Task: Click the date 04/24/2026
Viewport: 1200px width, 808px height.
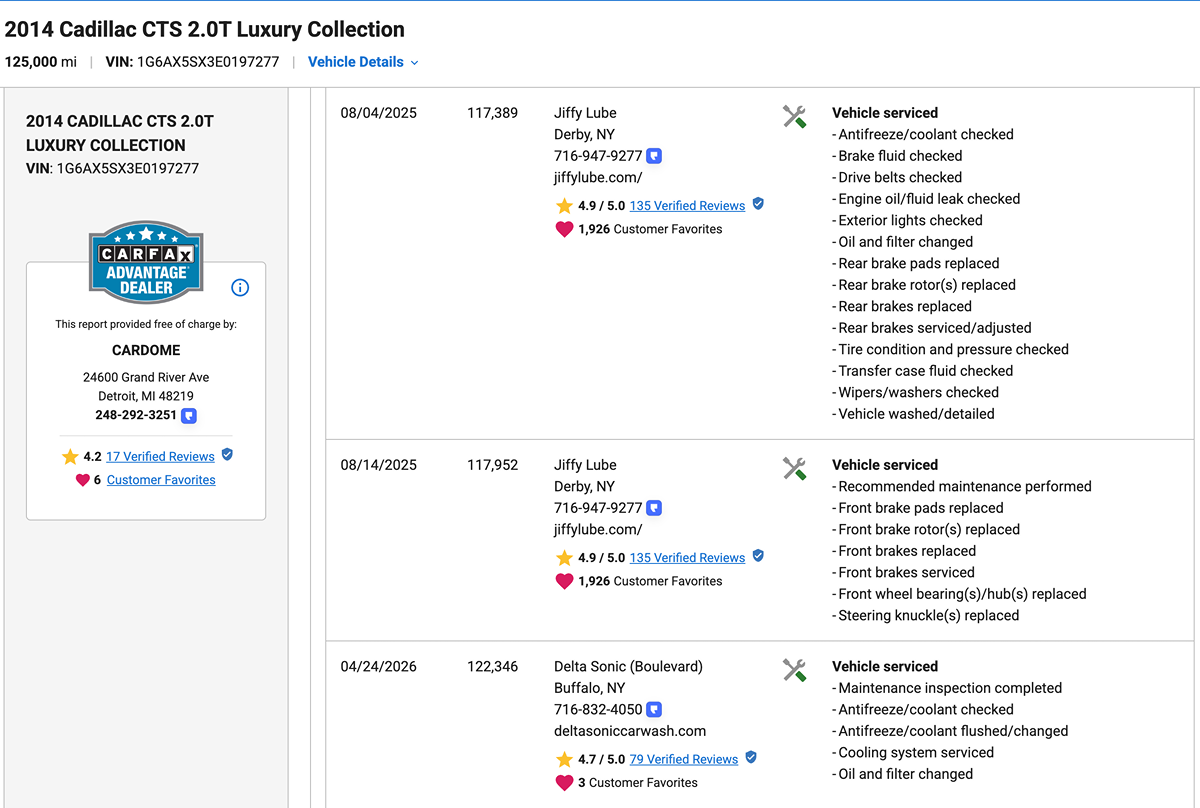Action: (x=378, y=667)
